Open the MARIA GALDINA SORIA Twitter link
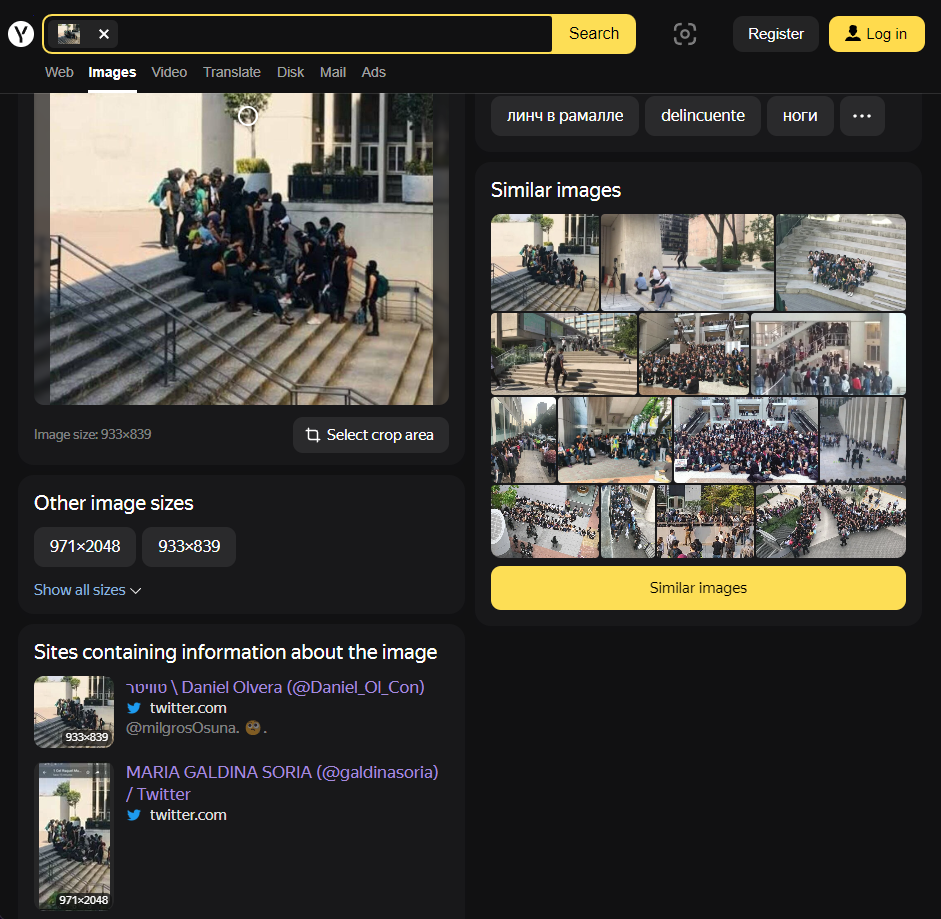The height and width of the screenshot is (919, 941). [282, 772]
